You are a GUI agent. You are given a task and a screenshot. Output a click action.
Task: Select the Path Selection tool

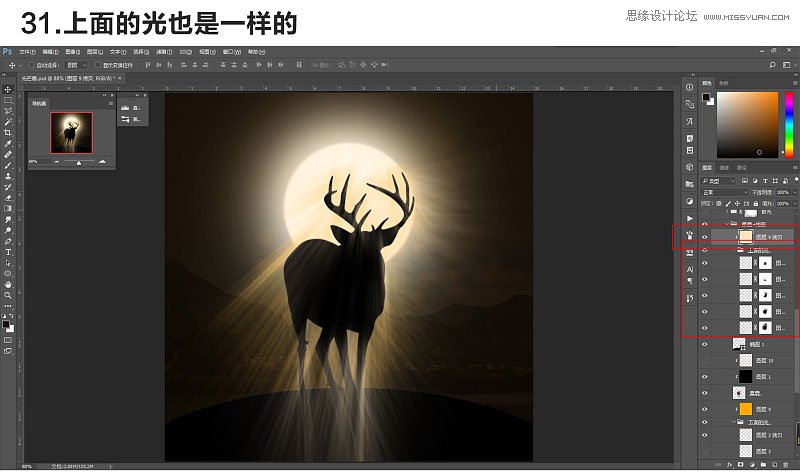click(8, 263)
